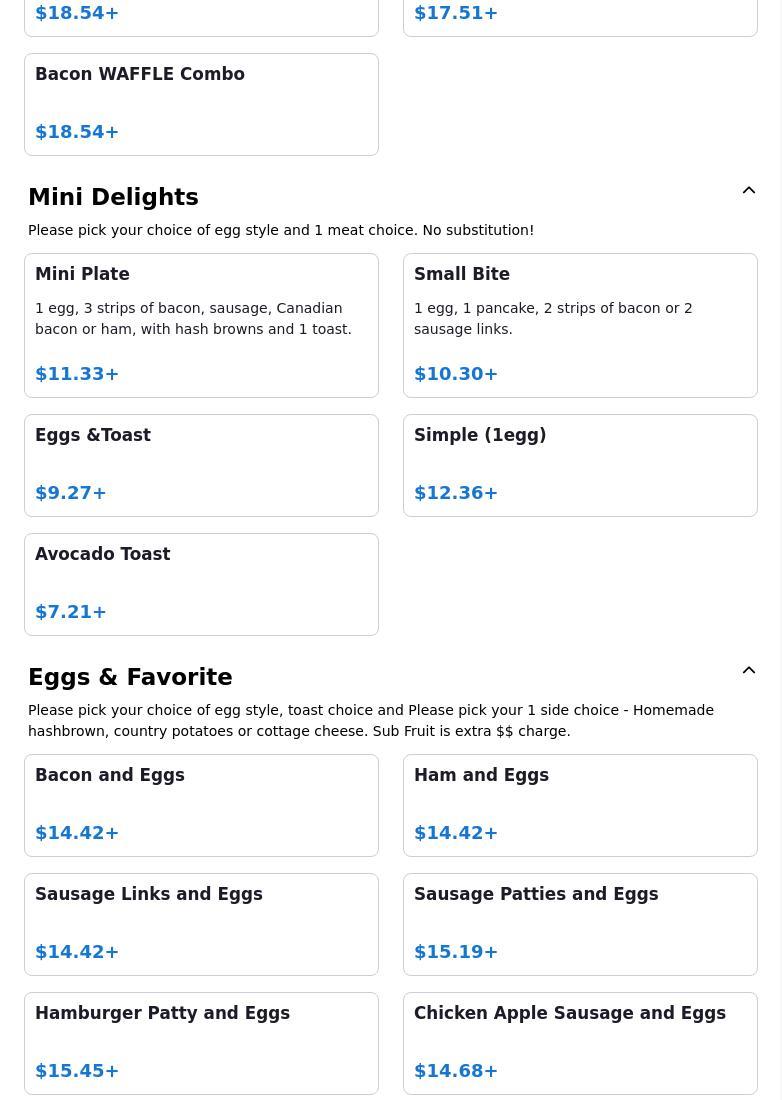Click the $10.30+ Small Bite price
This screenshot has width=782, height=1100.
coord(456,374)
